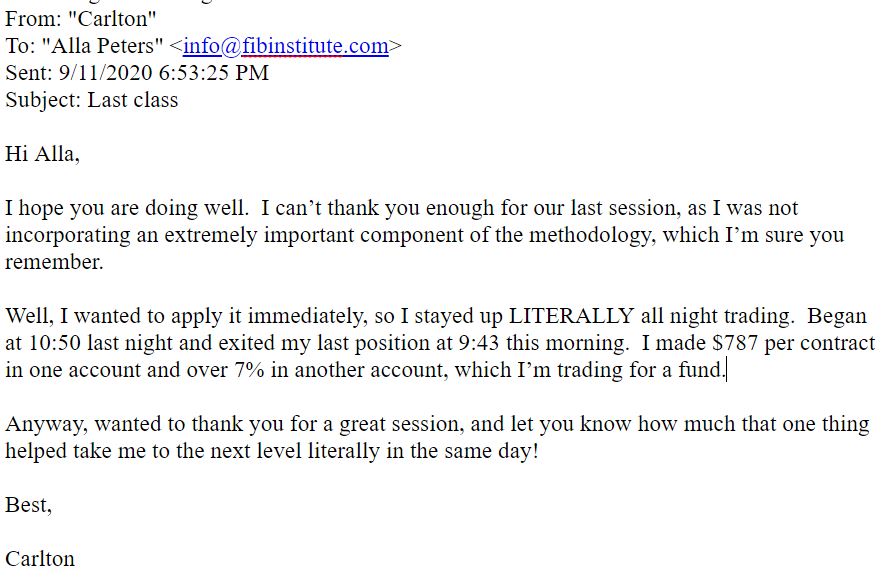888x579 pixels.
Task: Click the time "10:50" in the email body
Action: (x=54, y=343)
